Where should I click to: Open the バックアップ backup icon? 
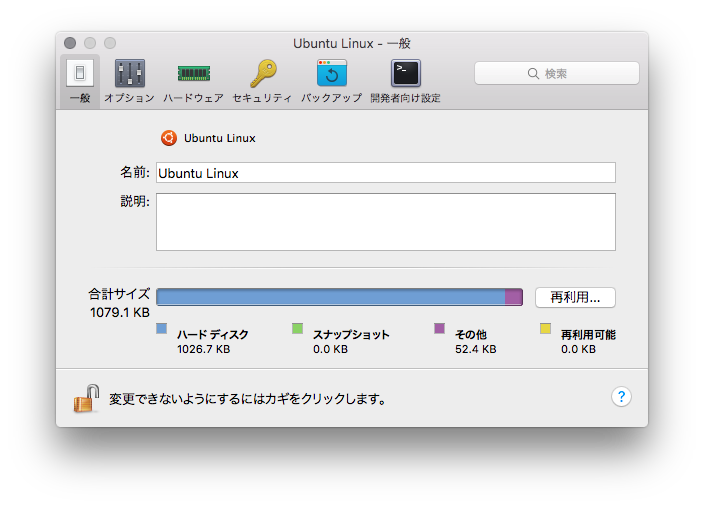tap(332, 73)
